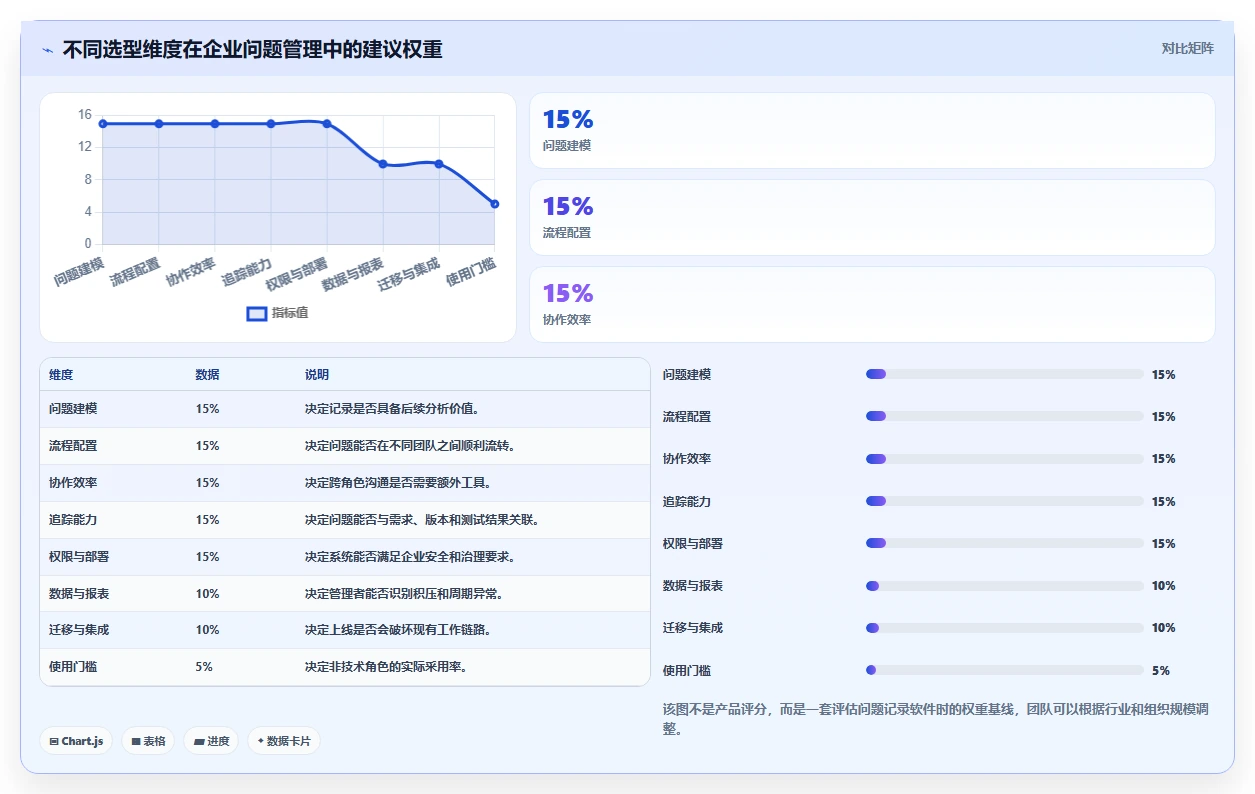Click the 问题建模 progress bar

1004,374
